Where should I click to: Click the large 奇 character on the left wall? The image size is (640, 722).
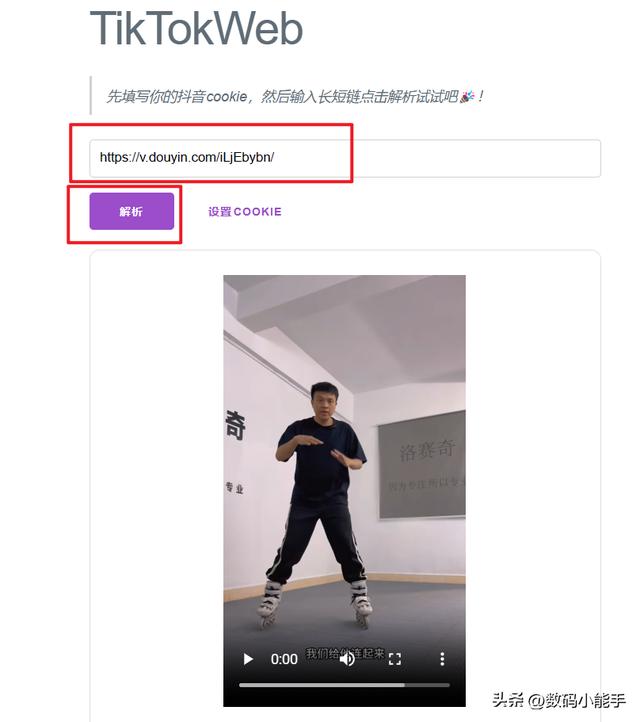click(235, 425)
